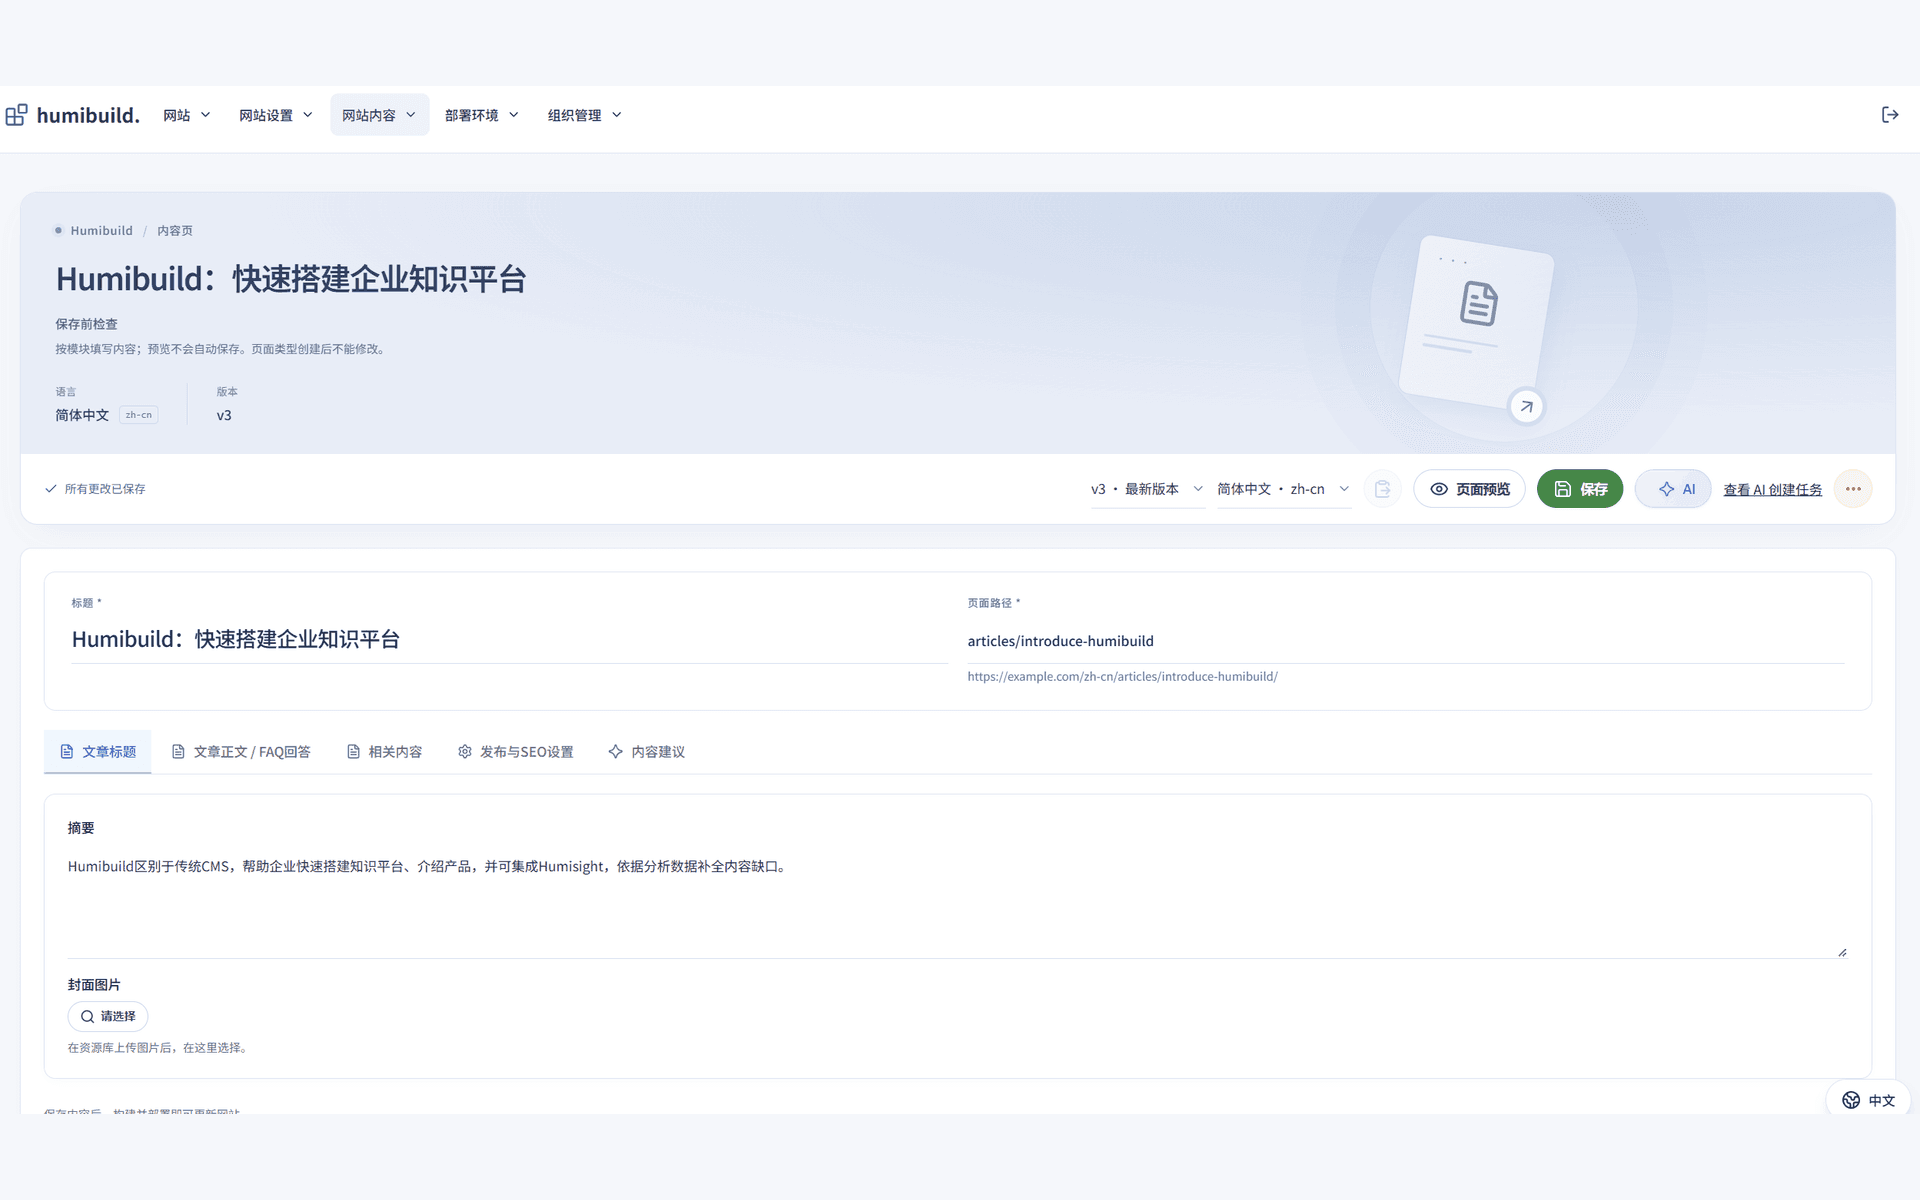The image size is (1920, 1200).
Task: Open the 查看 AI 创建任务 link
Action: tap(1772, 490)
